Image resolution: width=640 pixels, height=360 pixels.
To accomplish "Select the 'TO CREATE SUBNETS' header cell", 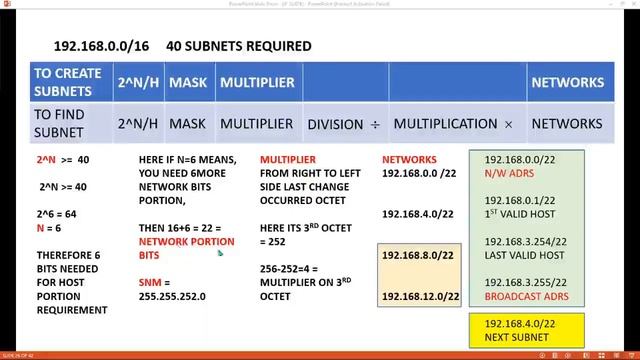I will [71, 82].
